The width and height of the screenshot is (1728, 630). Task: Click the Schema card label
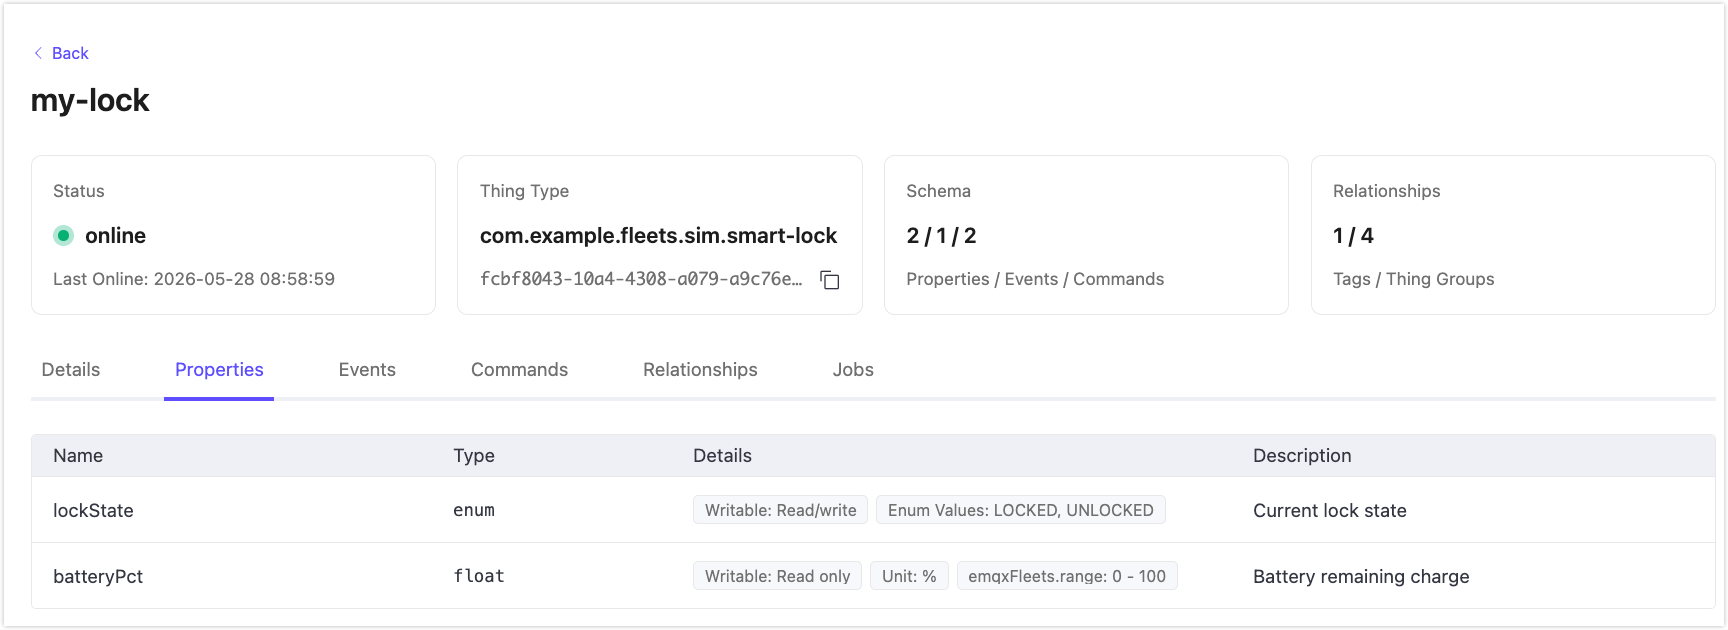tap(938, 191)
